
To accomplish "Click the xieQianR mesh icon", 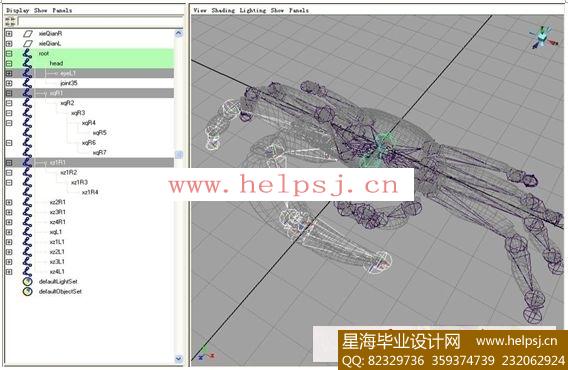I will [x=28, y=34].
